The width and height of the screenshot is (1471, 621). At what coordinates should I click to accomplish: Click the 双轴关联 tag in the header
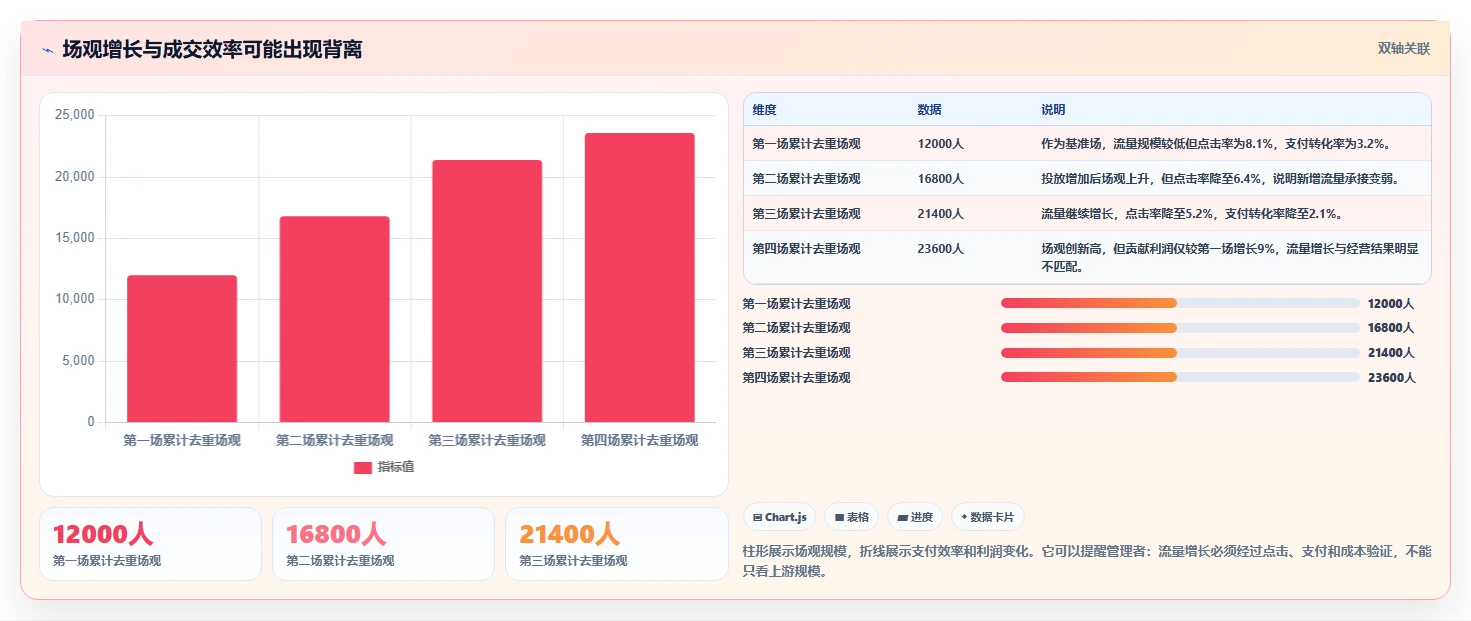(1404, 49)
